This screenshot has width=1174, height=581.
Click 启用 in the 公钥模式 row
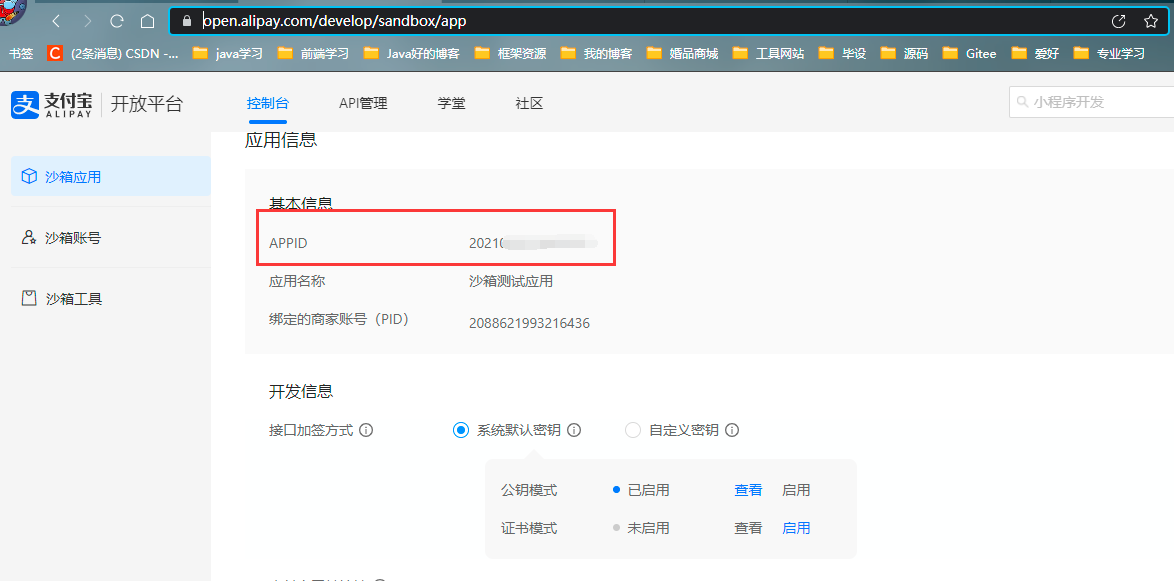(x=796, y=490)
